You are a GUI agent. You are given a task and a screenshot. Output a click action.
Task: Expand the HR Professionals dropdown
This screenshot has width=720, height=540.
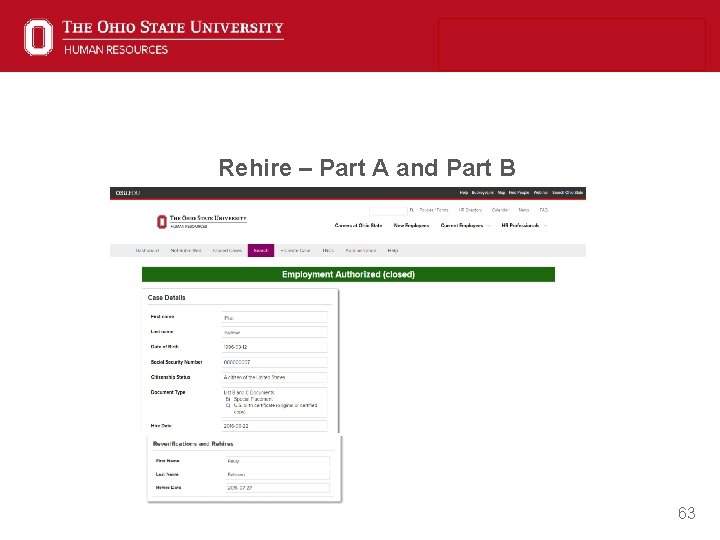point(523,225)
